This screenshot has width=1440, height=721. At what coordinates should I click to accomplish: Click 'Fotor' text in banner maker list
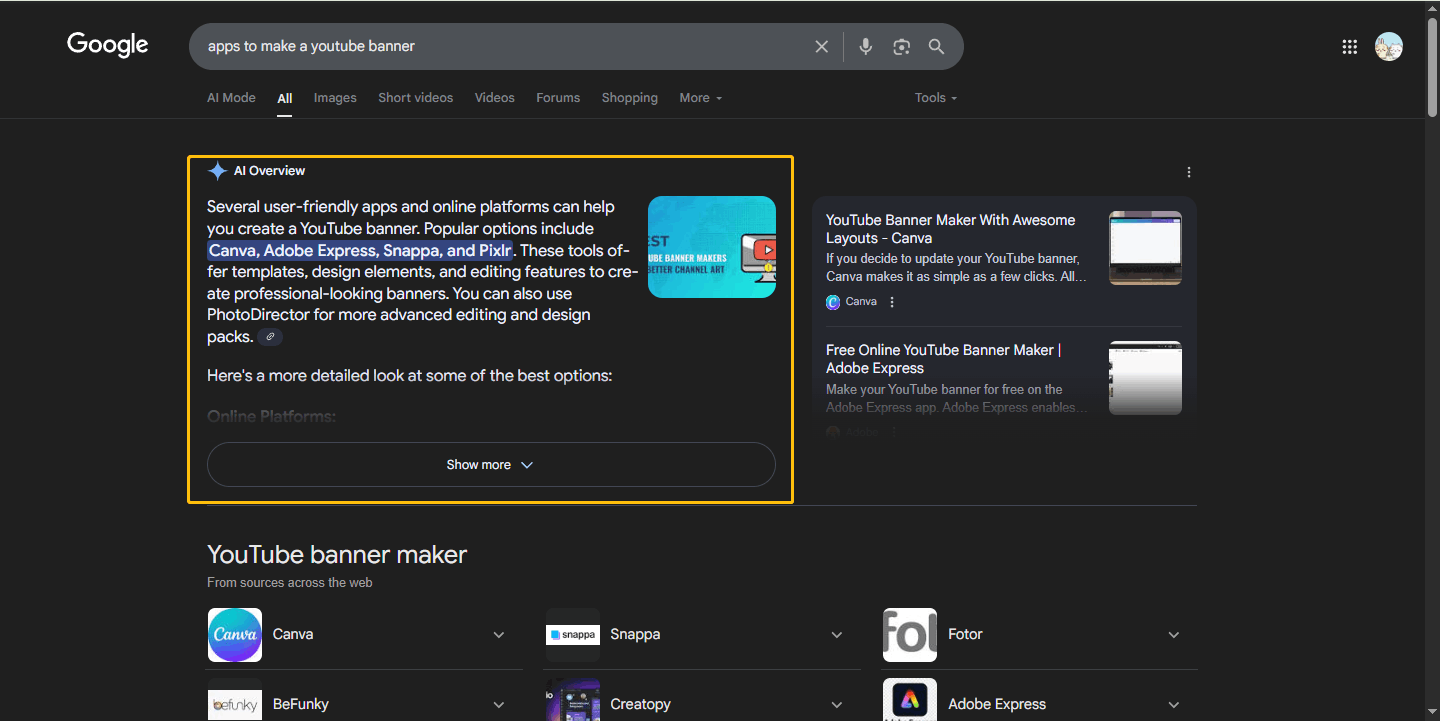pos(965,635)
